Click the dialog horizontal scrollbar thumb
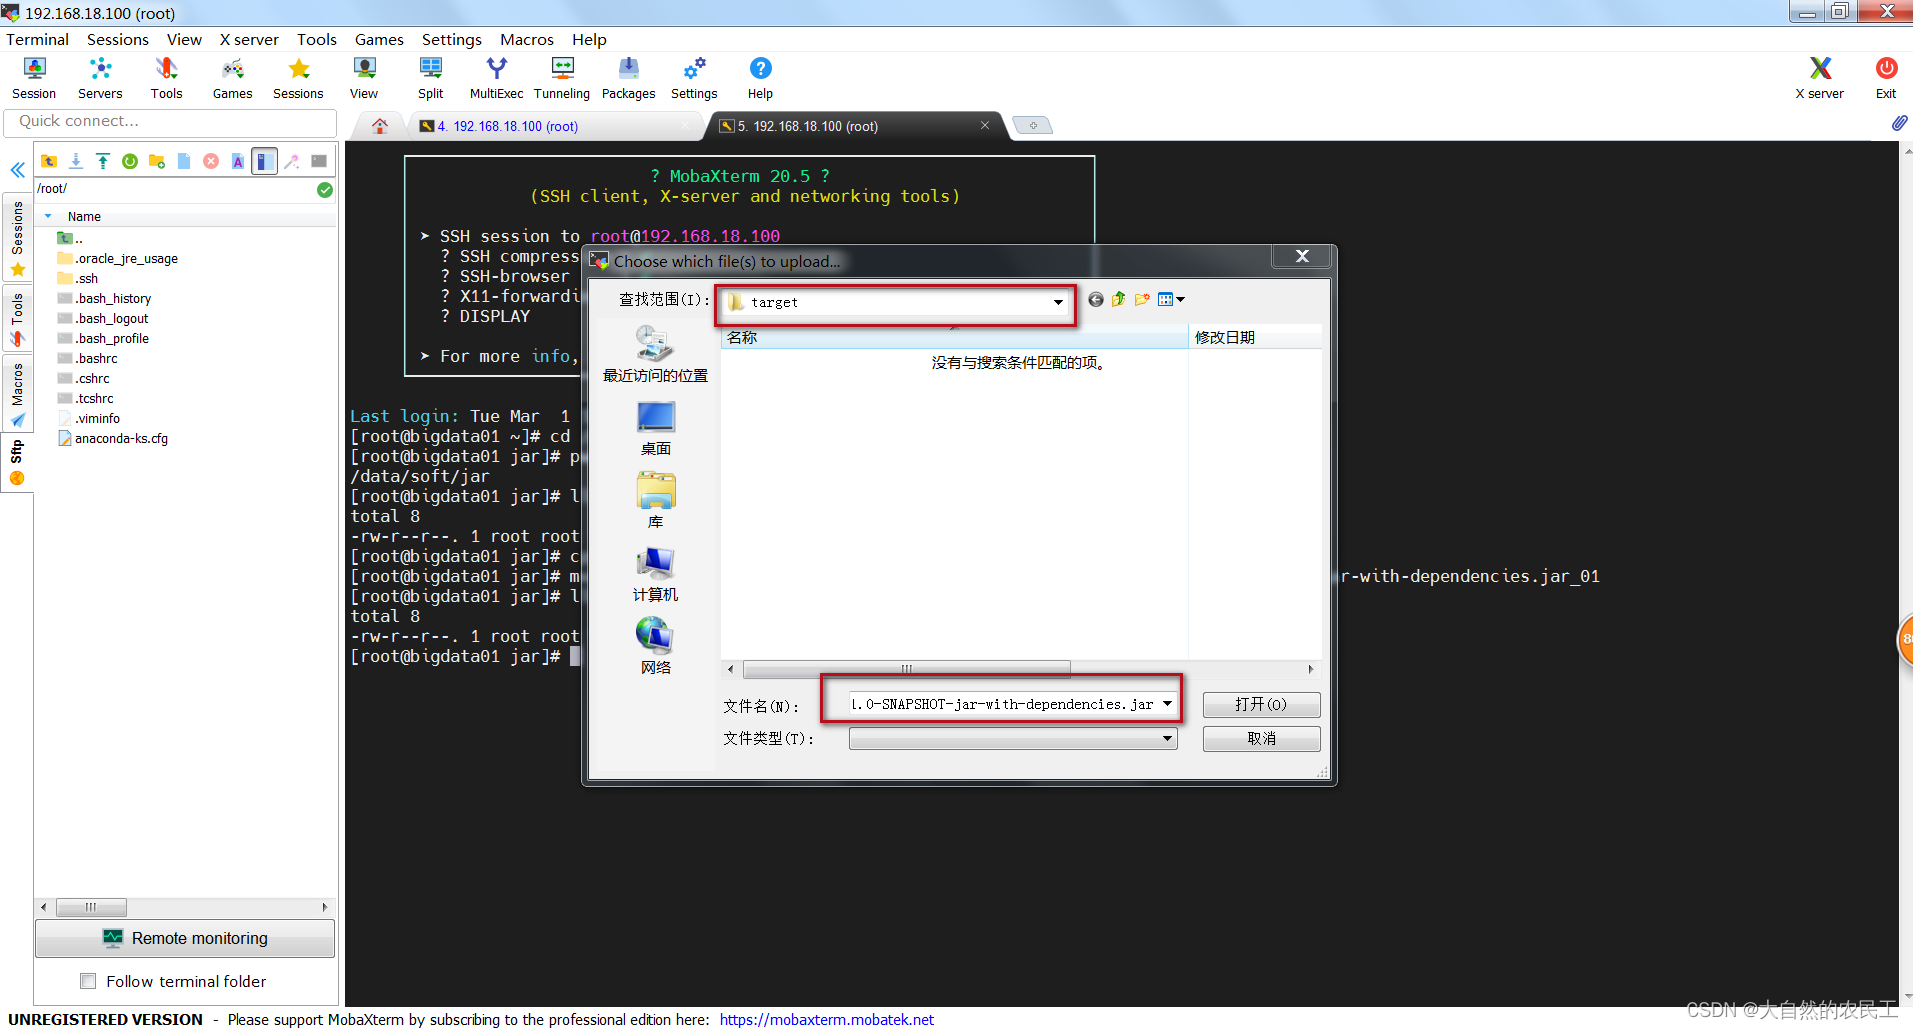This screenshot has height=1030, width=1913. tap(907, 669)
